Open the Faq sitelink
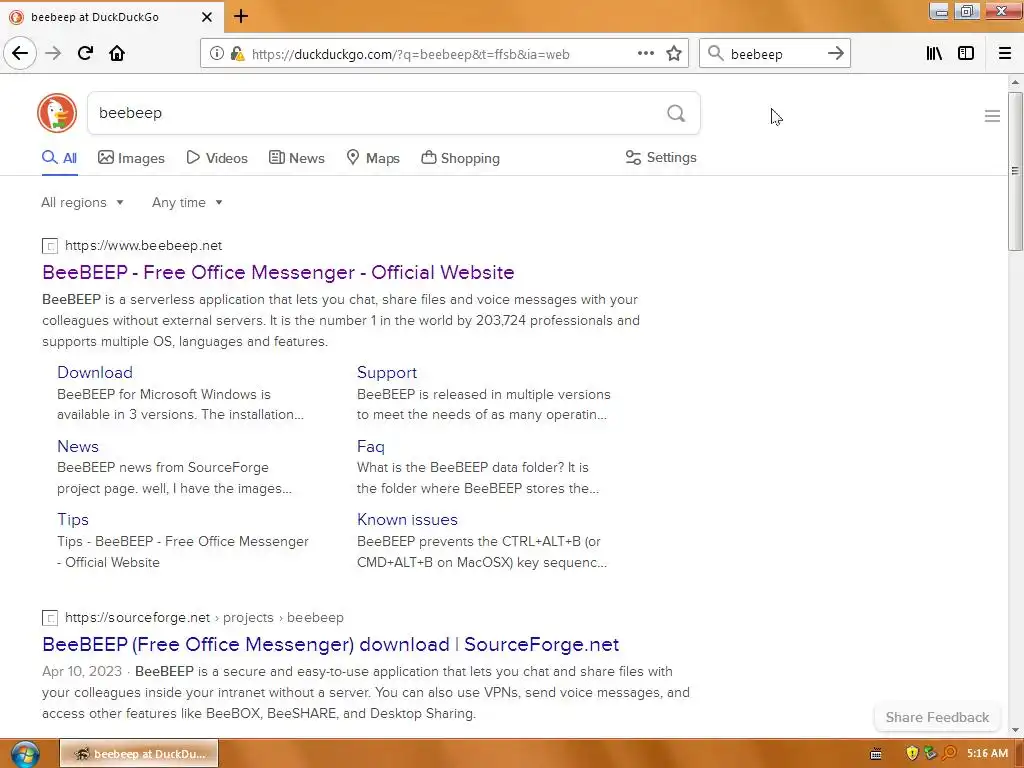Screen dimensions: 1024x768 pyautogui.click(x=370, y=447)
